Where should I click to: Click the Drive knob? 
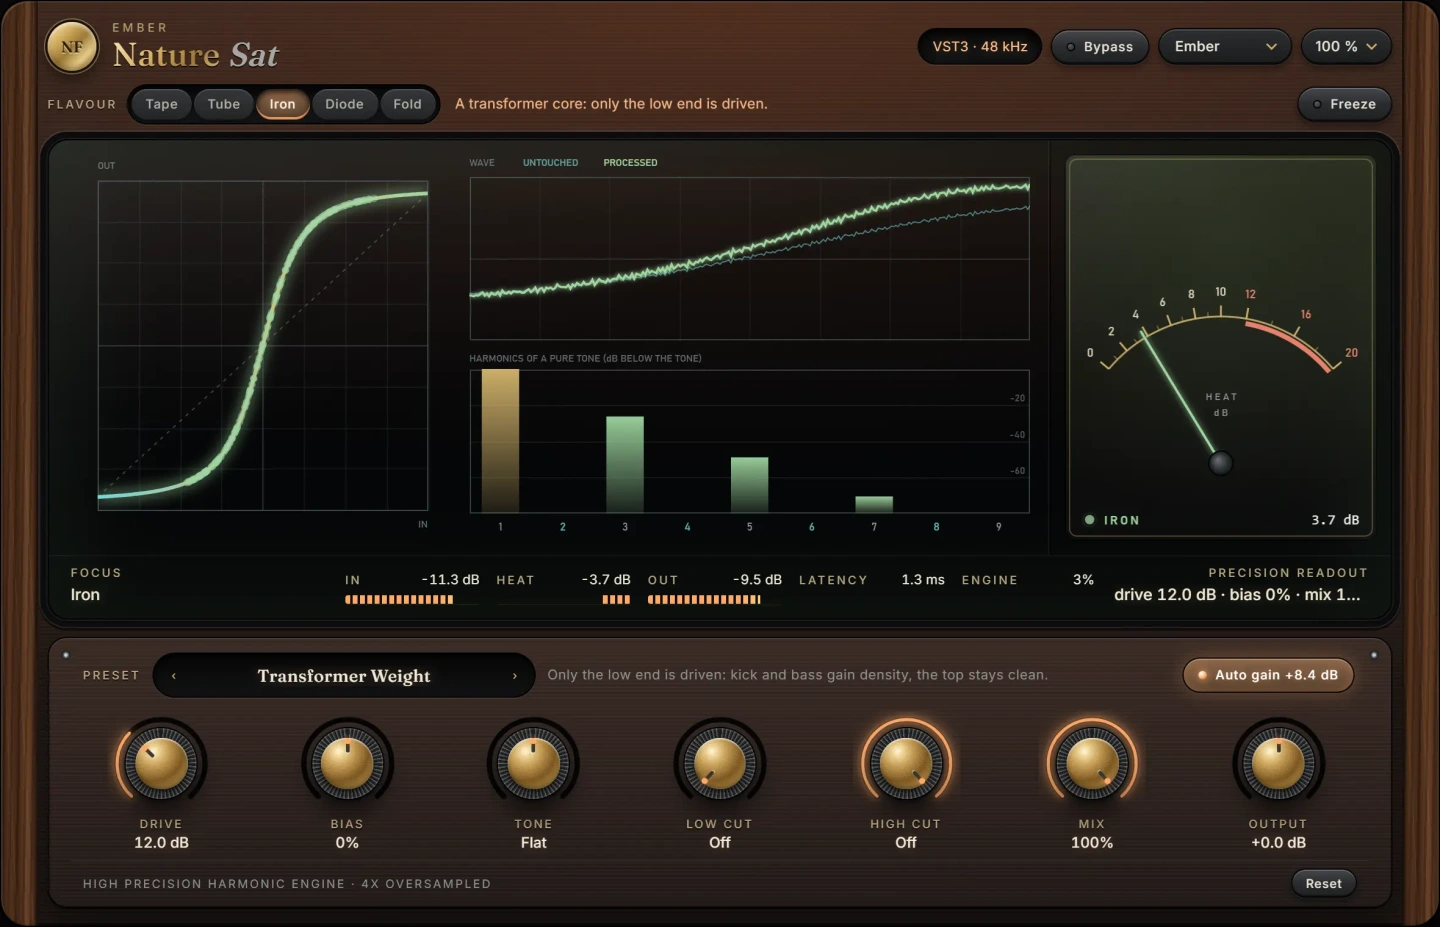click(161, 764)
